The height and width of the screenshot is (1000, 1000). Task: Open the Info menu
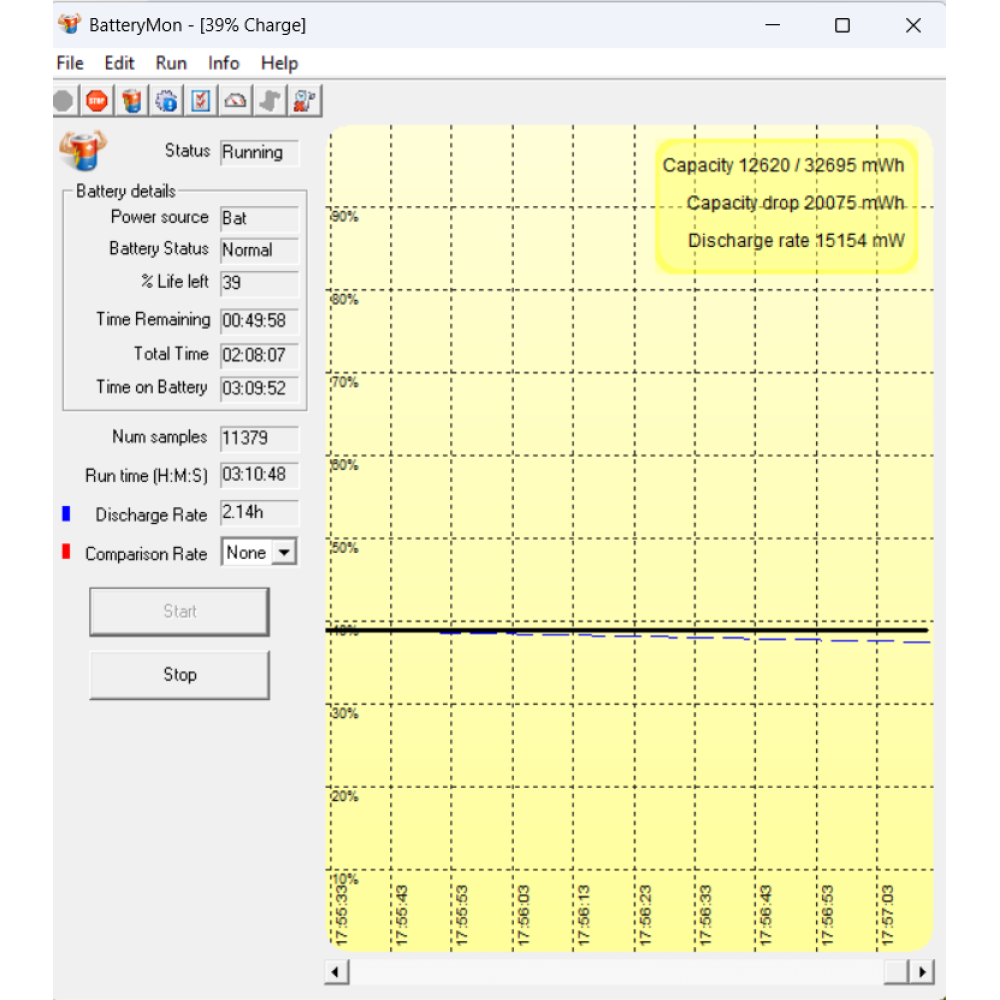point(223,63)
